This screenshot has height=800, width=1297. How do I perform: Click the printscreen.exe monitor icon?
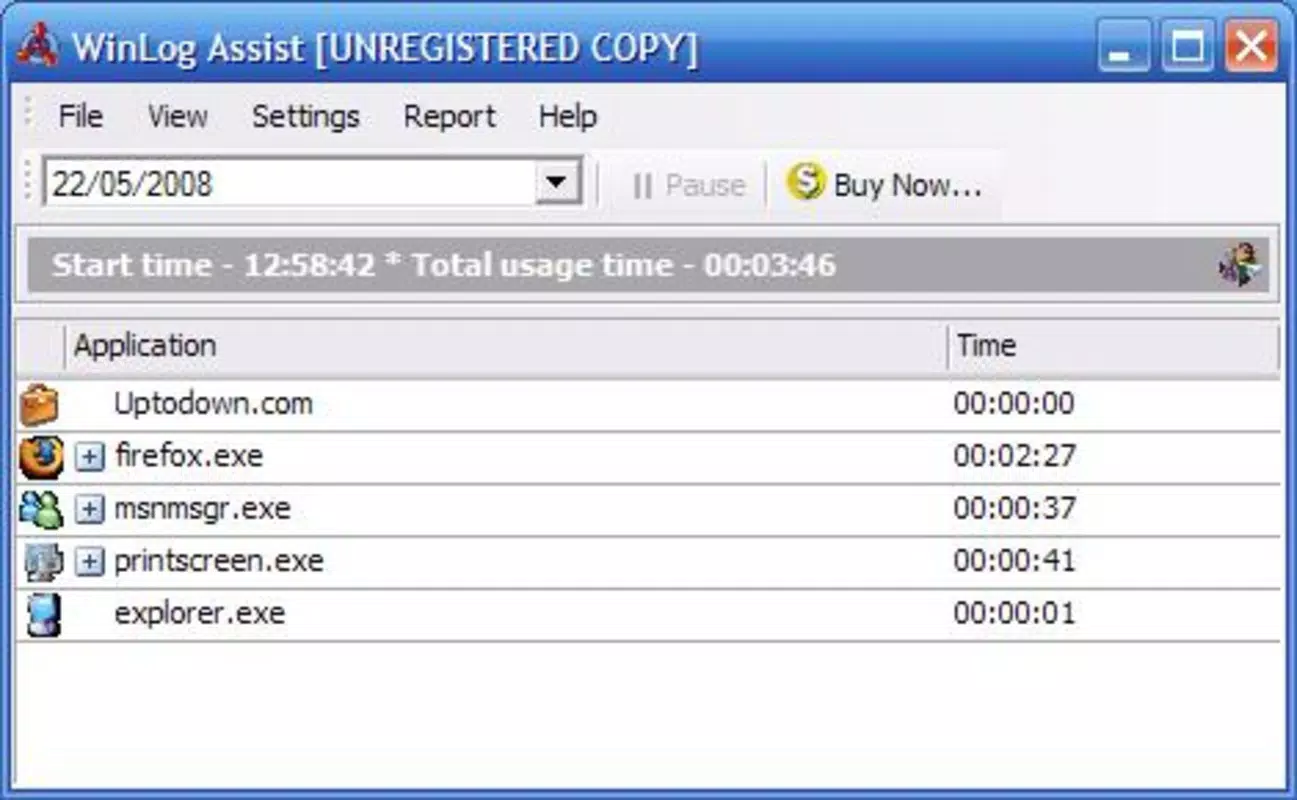tap(42, 561)
